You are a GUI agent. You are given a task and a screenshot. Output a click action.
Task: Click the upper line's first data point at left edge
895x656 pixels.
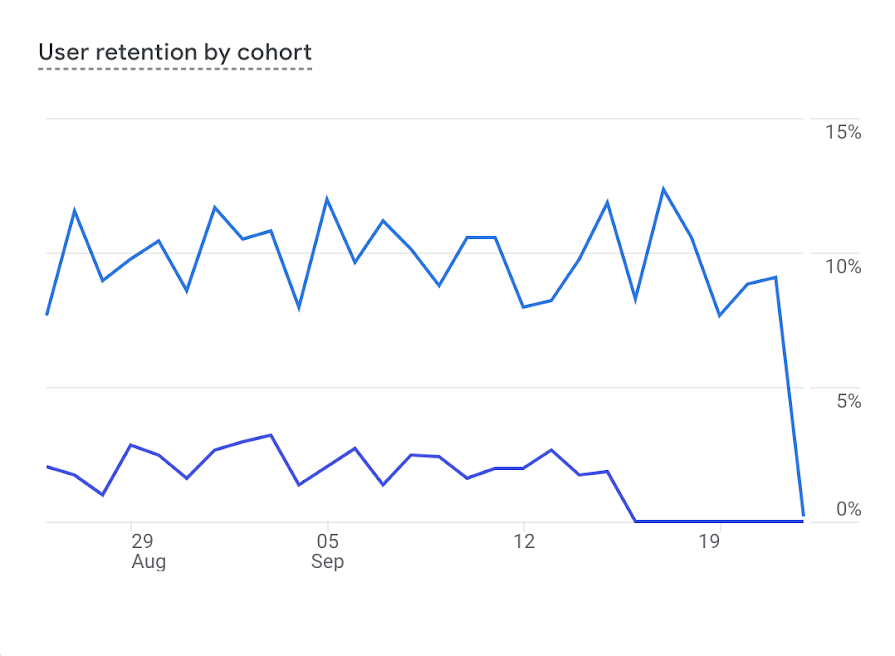[x=47, y=314]
